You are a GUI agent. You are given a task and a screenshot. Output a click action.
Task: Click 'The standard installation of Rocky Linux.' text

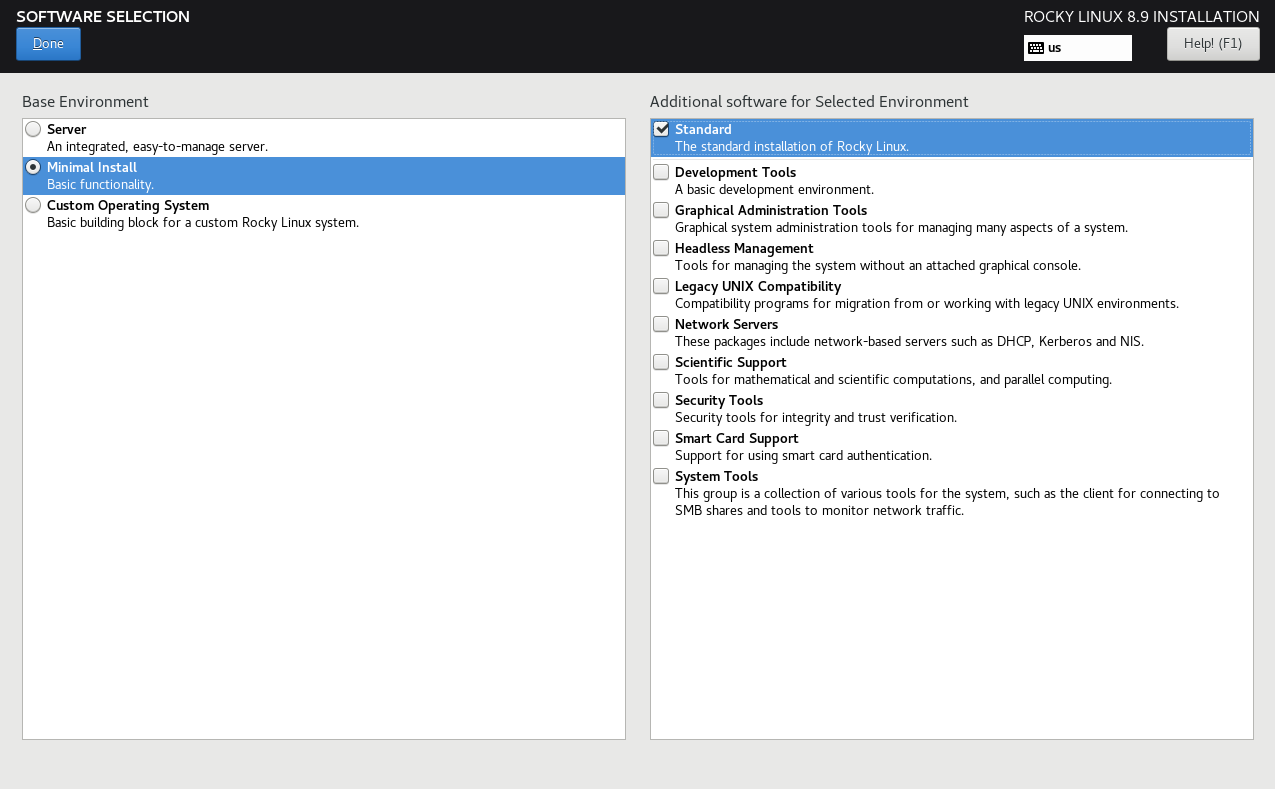click(792, 147)
